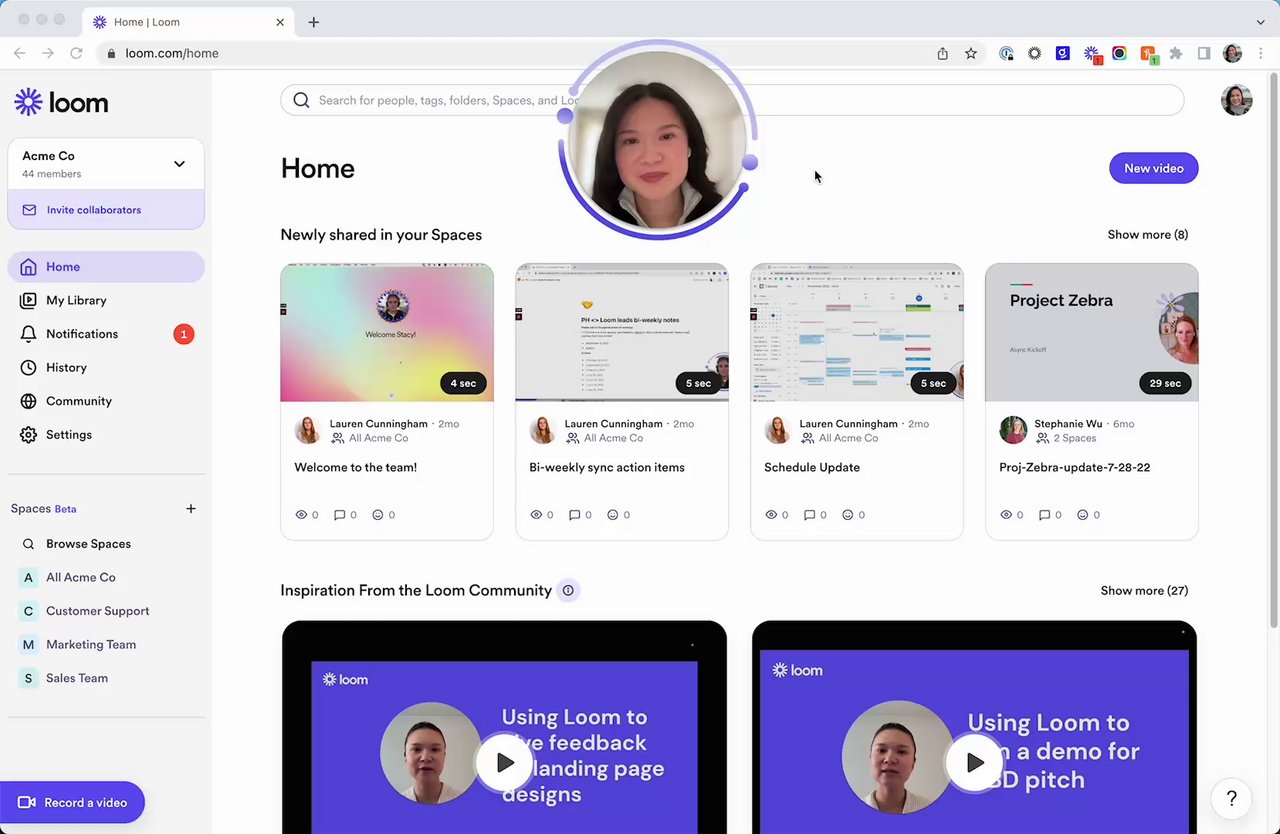Click comments icon on Schedule Update card
This screenshot has height=834, width=1280.
click(809, 515)
